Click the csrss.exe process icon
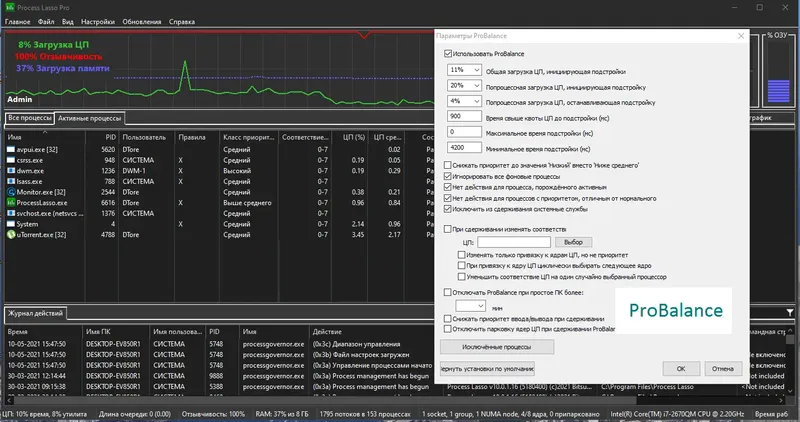The image size is (800, 422). click(x=11, y=160)
